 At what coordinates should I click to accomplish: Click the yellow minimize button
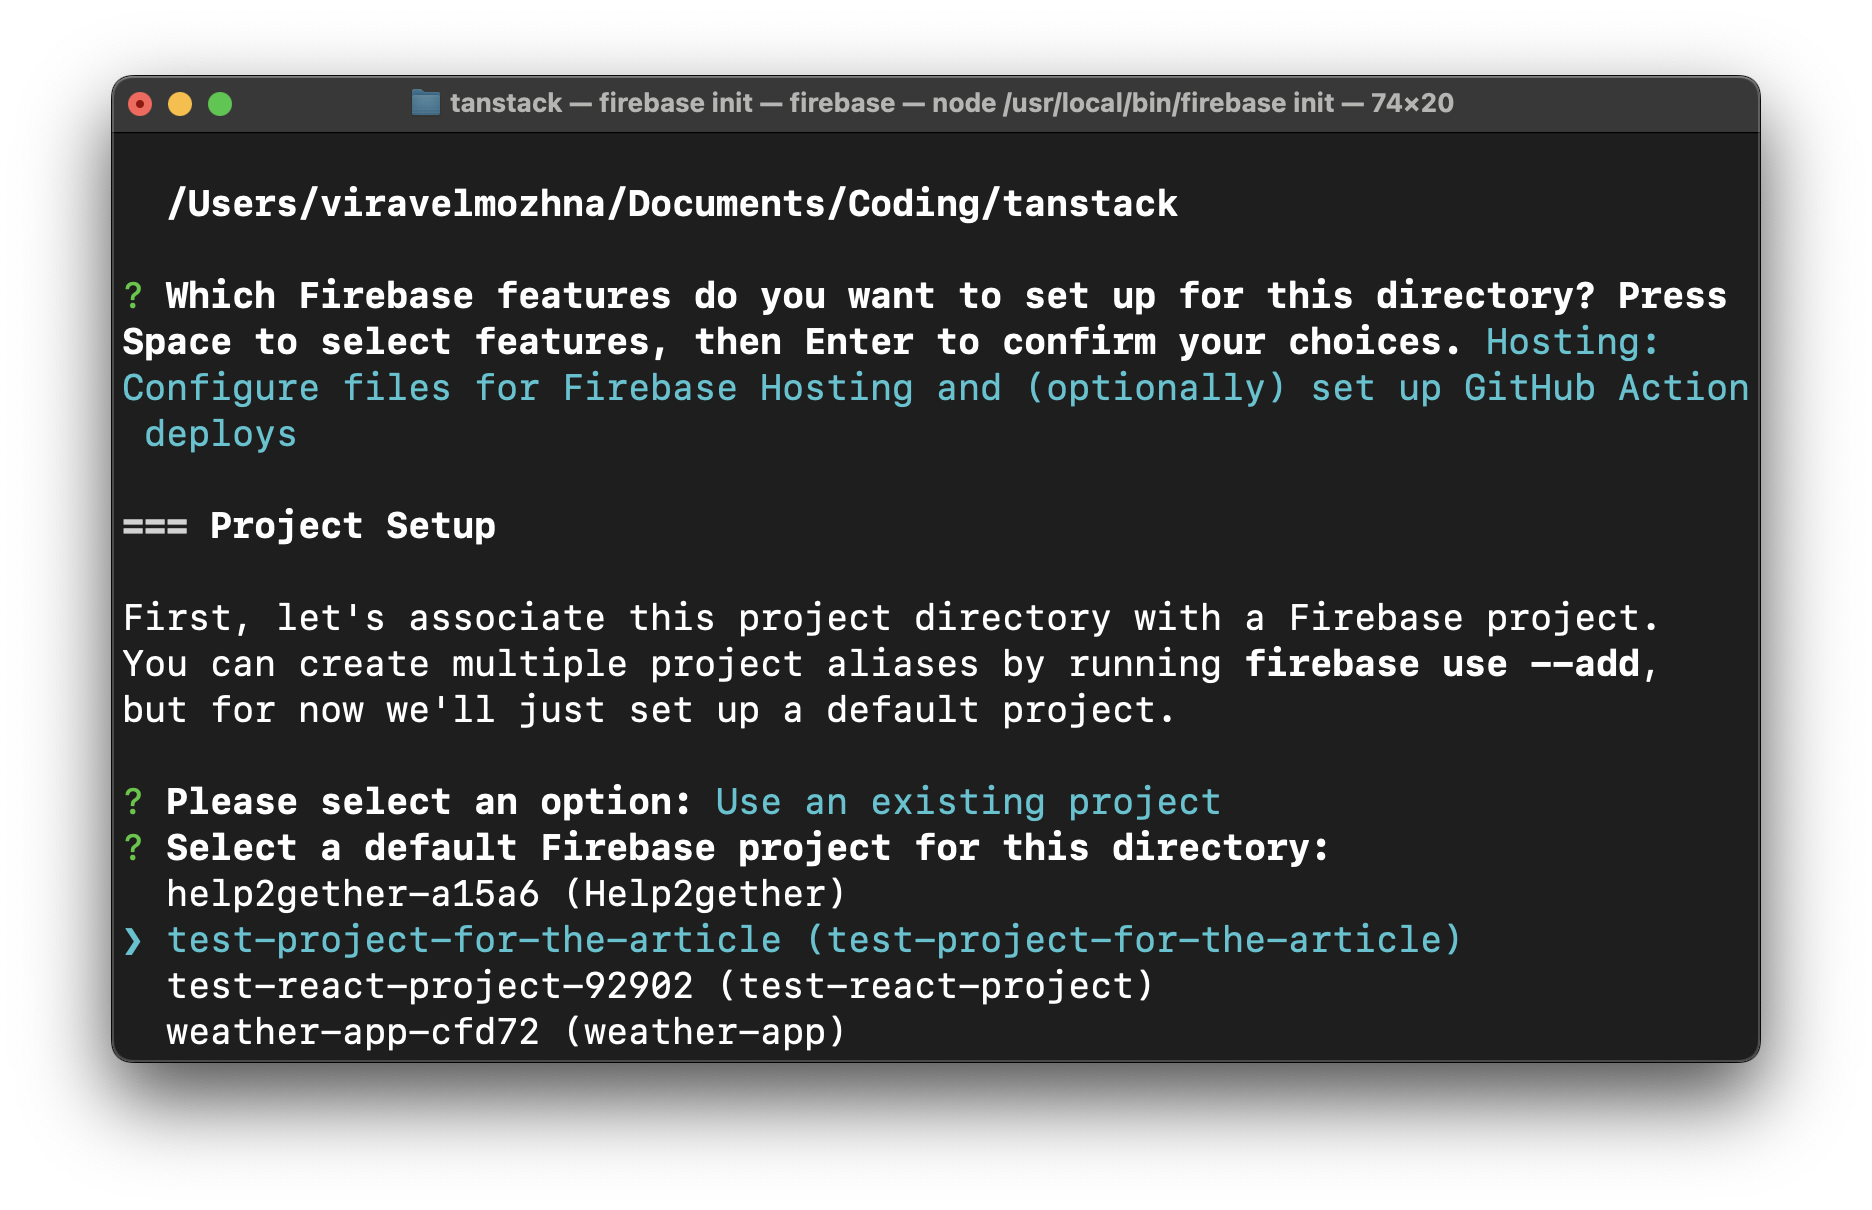coord(182,102)
